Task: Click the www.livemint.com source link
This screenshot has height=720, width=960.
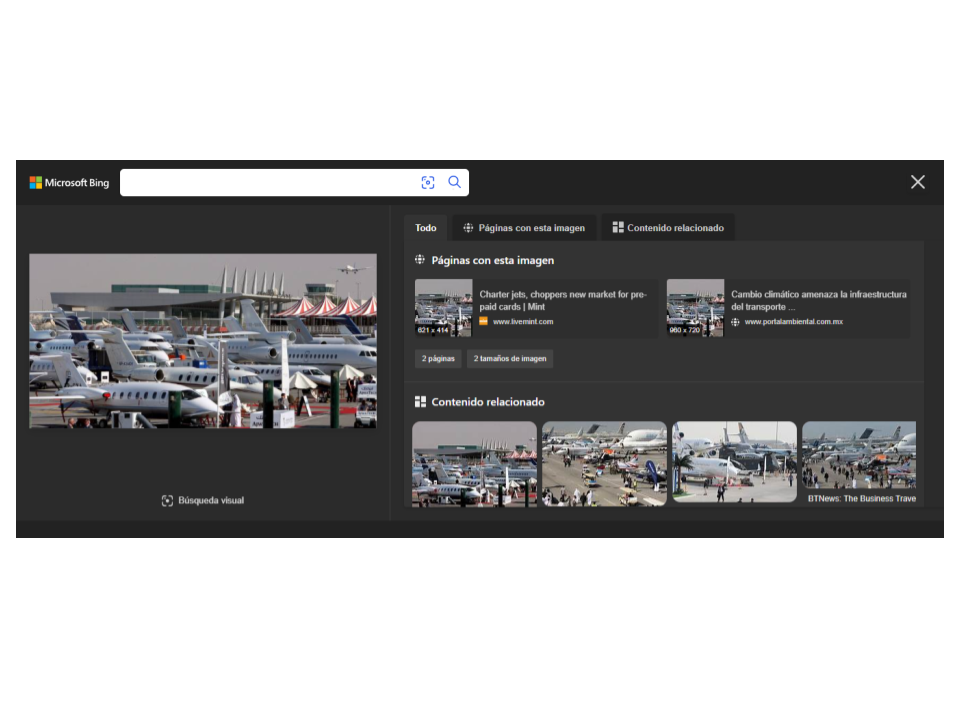Action: [x=522, y=322]
